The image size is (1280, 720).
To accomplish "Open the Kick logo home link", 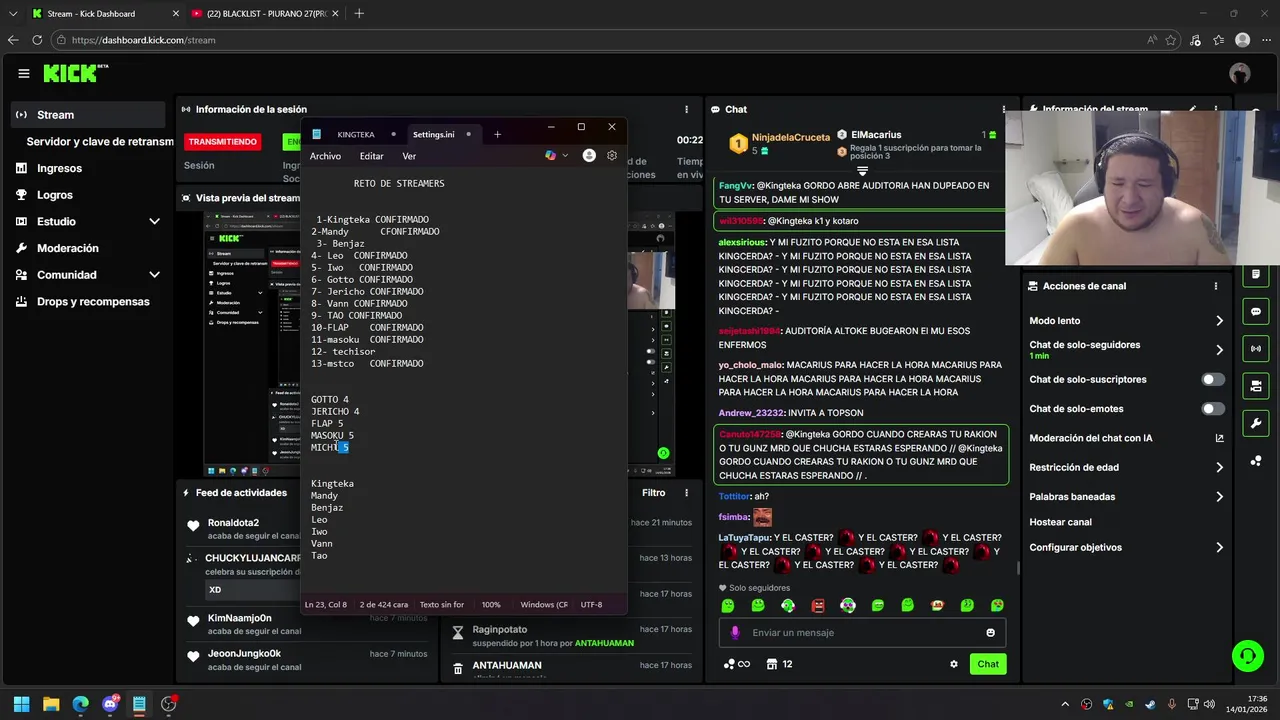I will point(75,73).
